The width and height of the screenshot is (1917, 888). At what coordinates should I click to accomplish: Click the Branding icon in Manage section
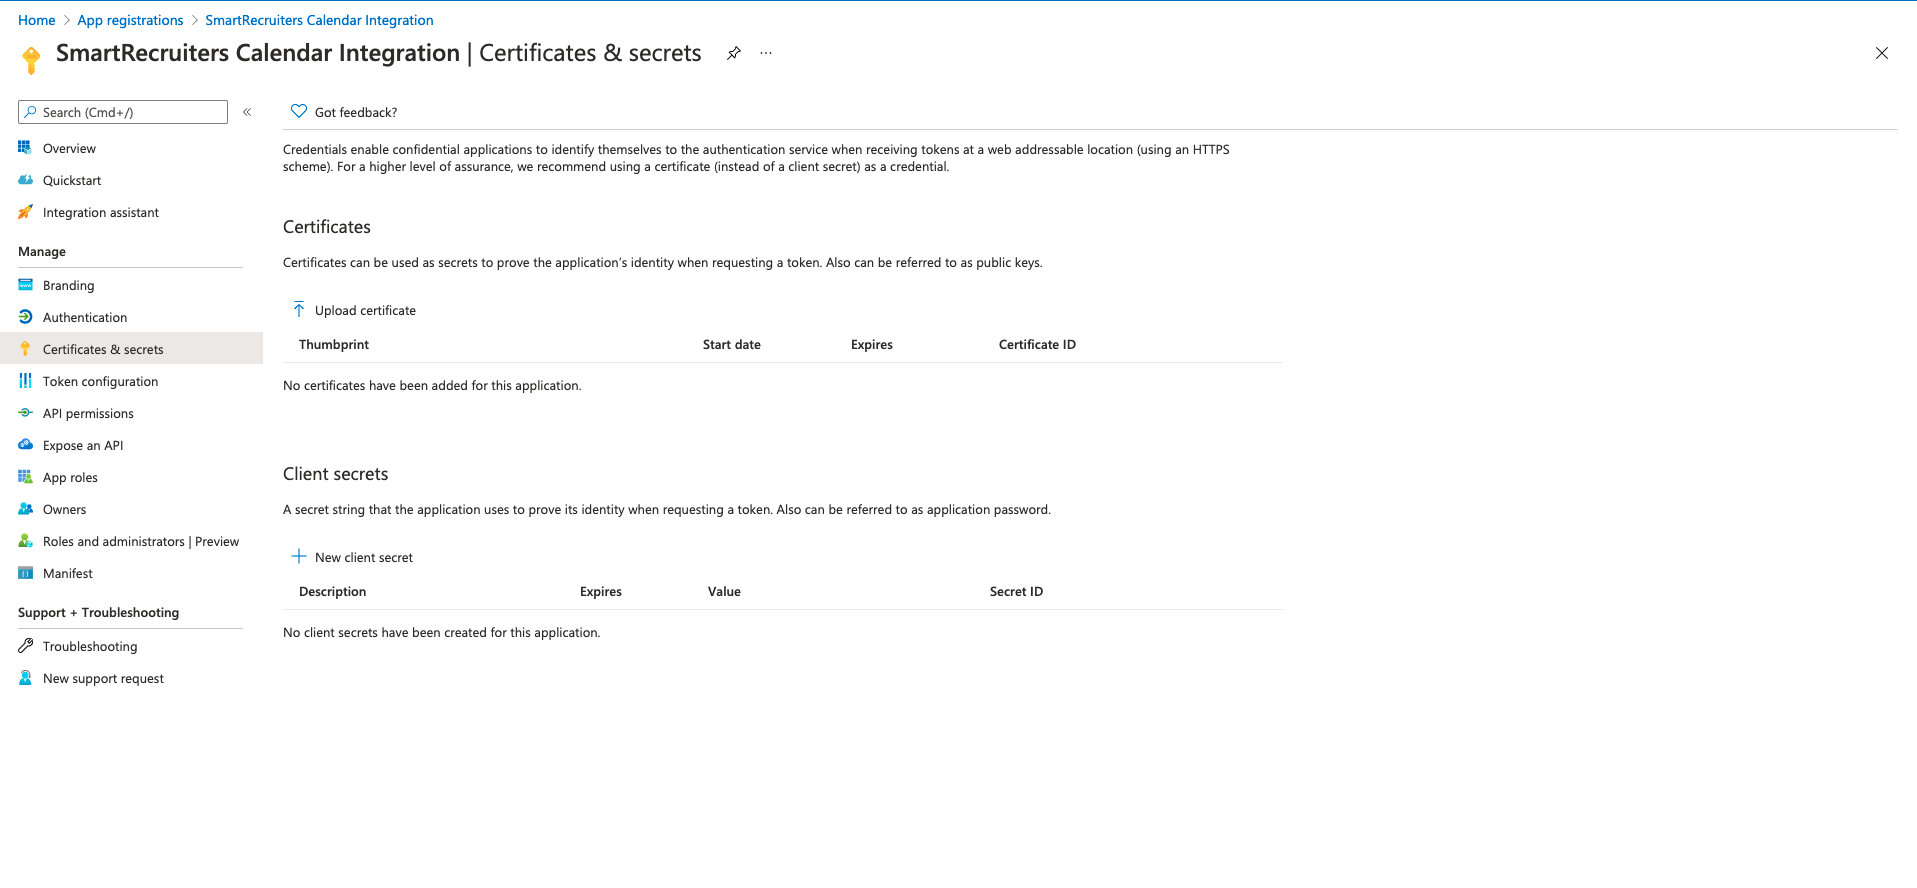25,285
